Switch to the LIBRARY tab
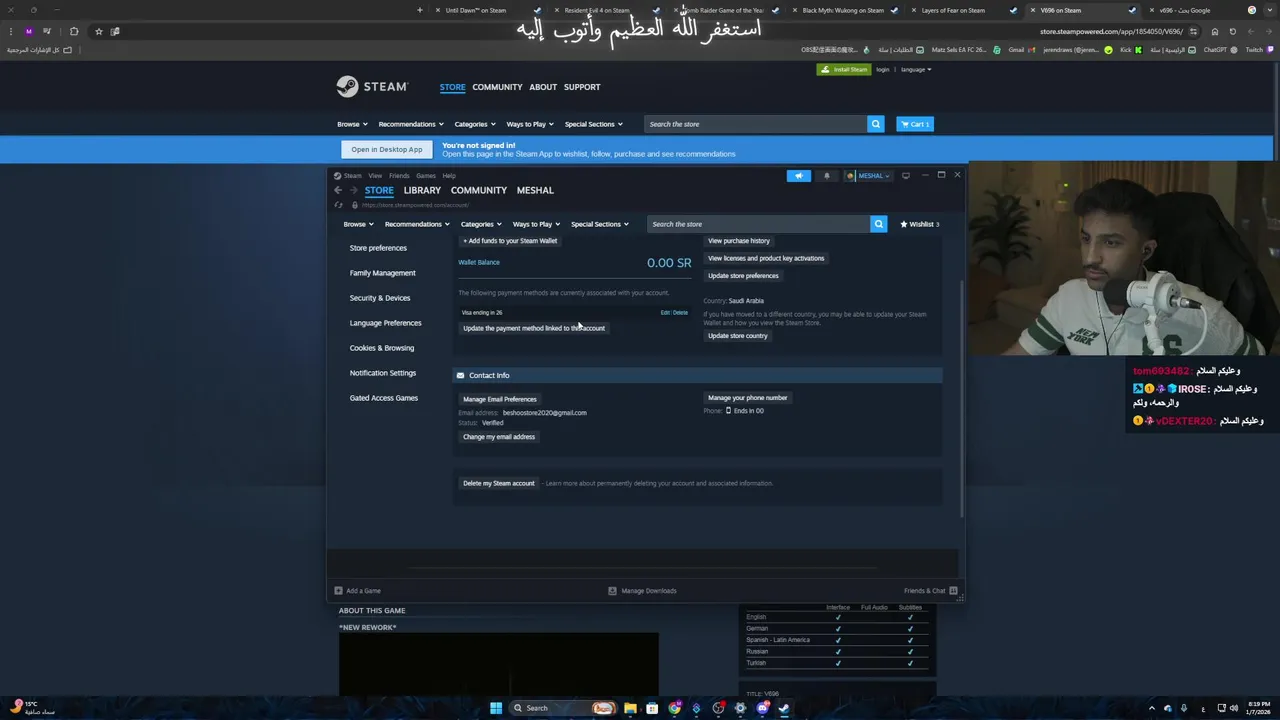1280x720 pixels. pos(422,190)
